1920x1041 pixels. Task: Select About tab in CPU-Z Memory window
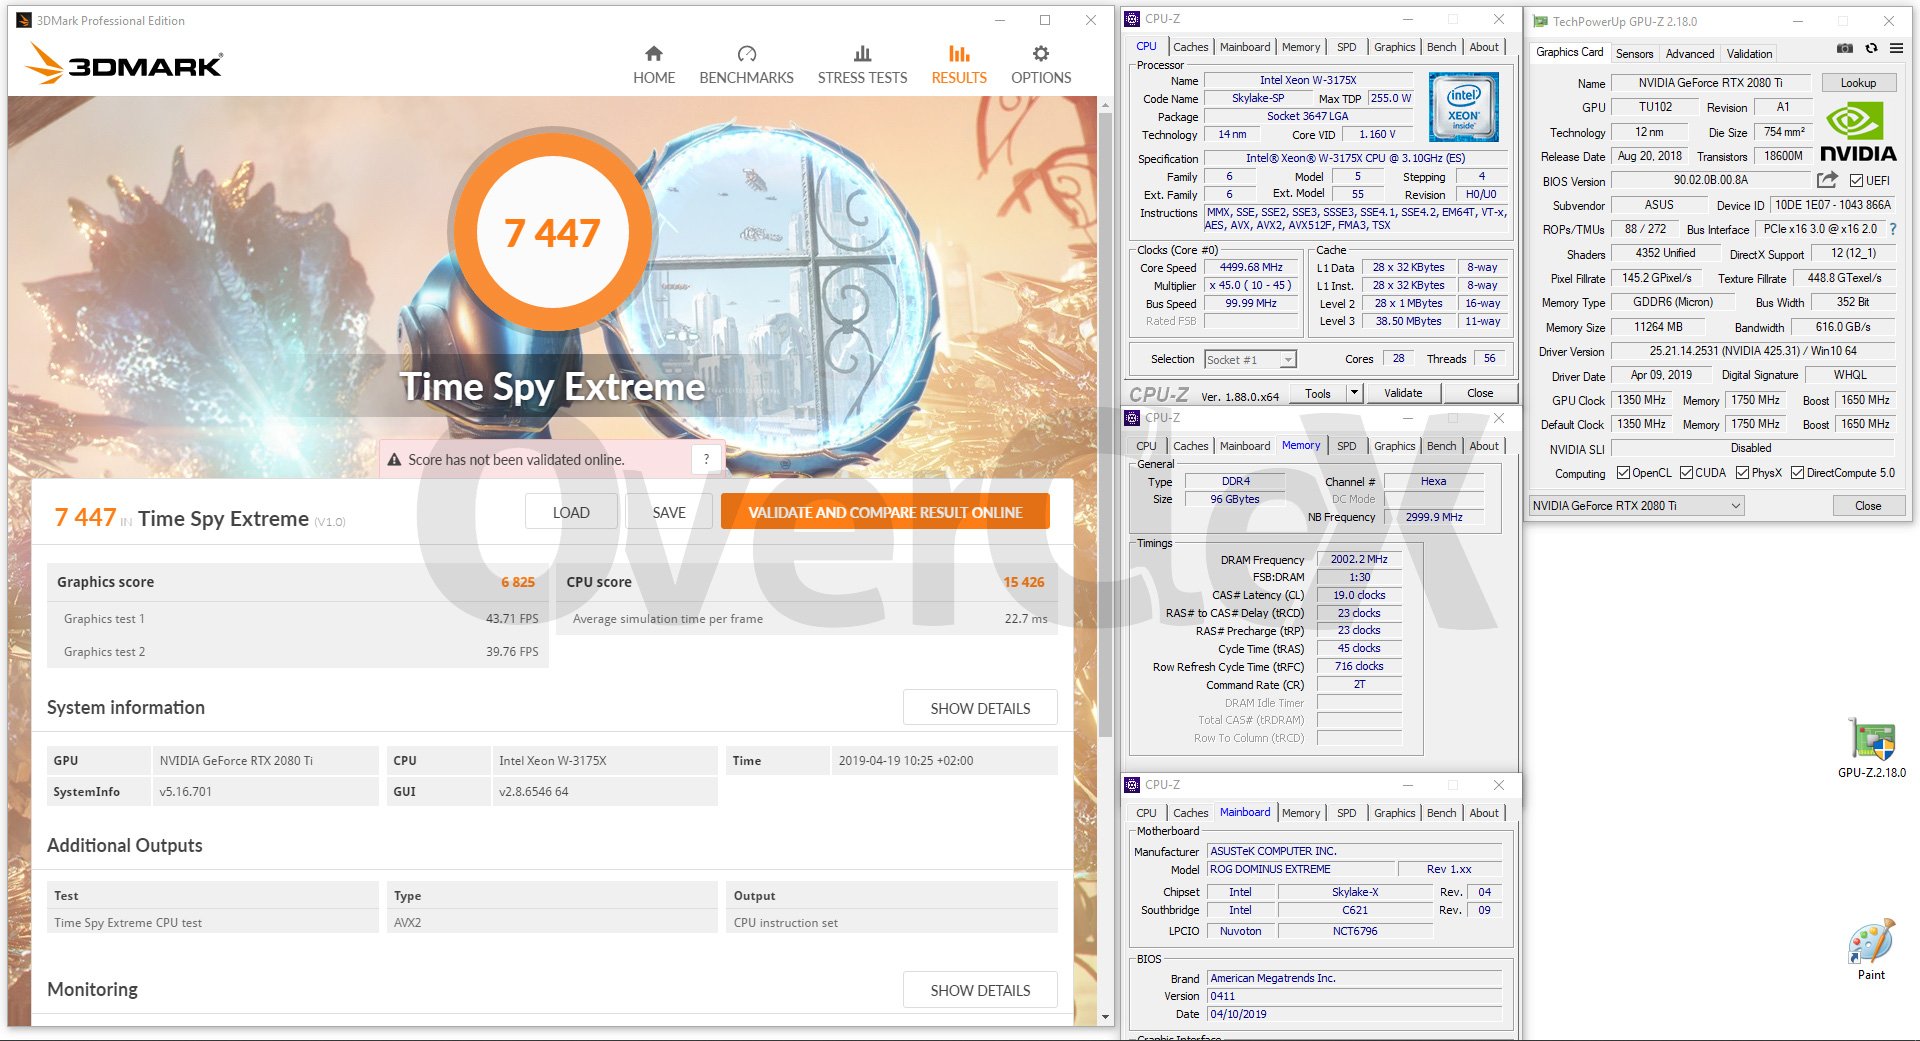pyautogui.click(x=1483, y=446)
